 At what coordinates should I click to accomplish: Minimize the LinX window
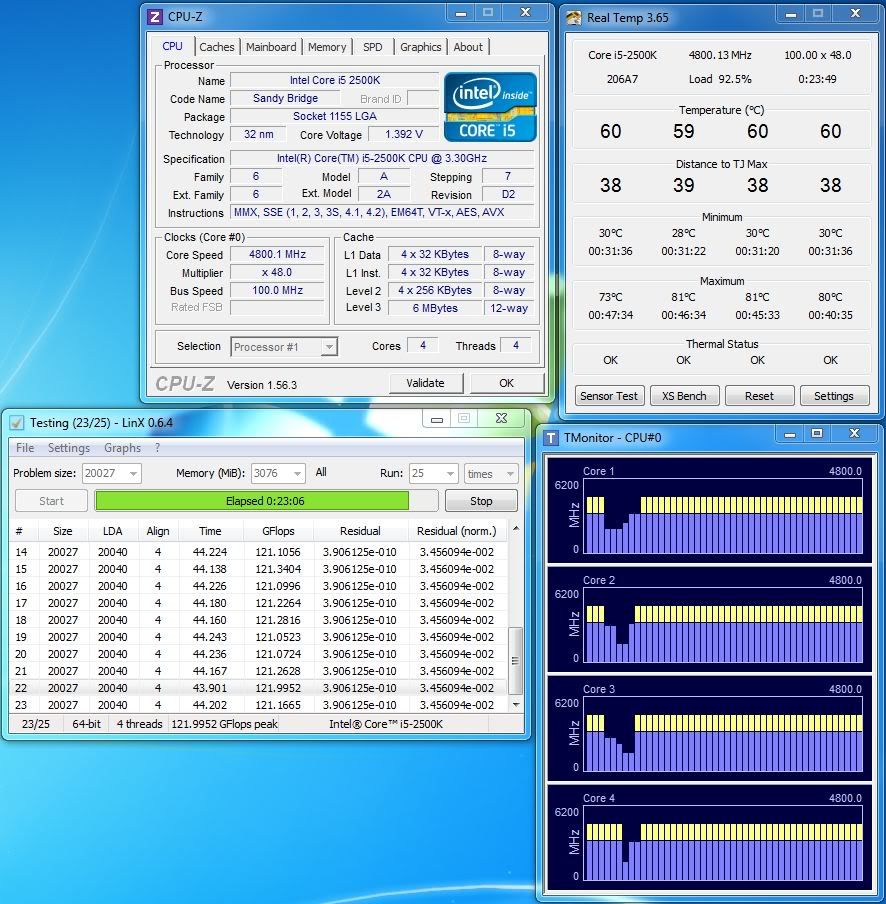(437, 419)
